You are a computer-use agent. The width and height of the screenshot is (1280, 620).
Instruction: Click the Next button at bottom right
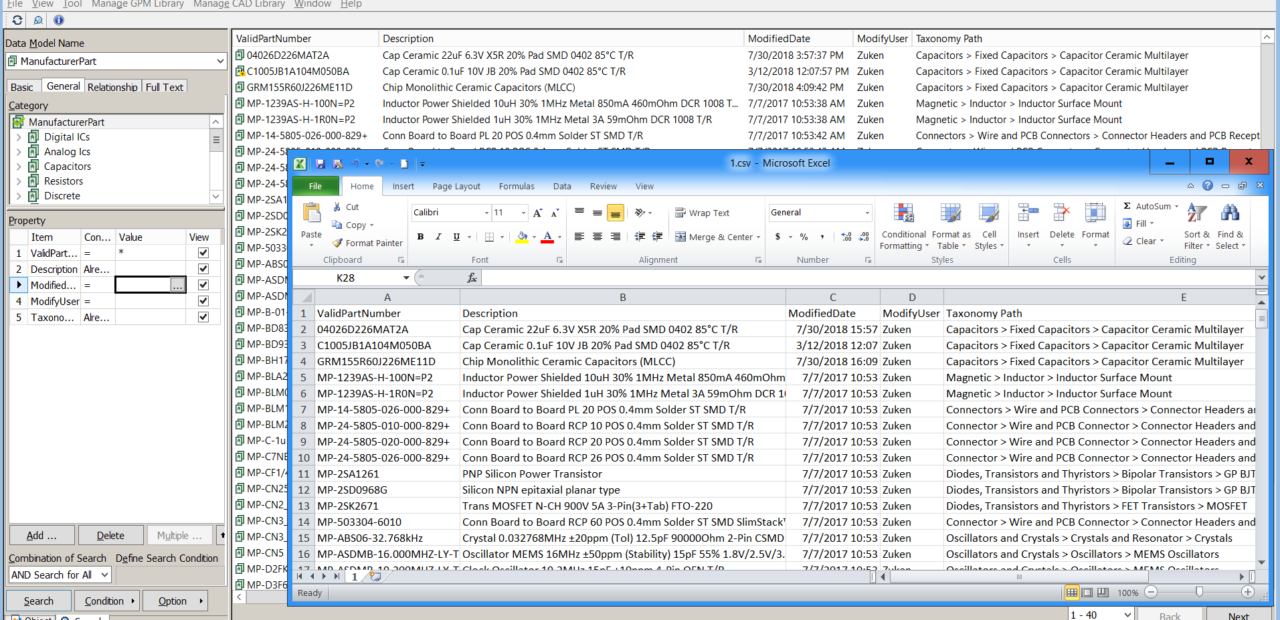point(1238,616)
